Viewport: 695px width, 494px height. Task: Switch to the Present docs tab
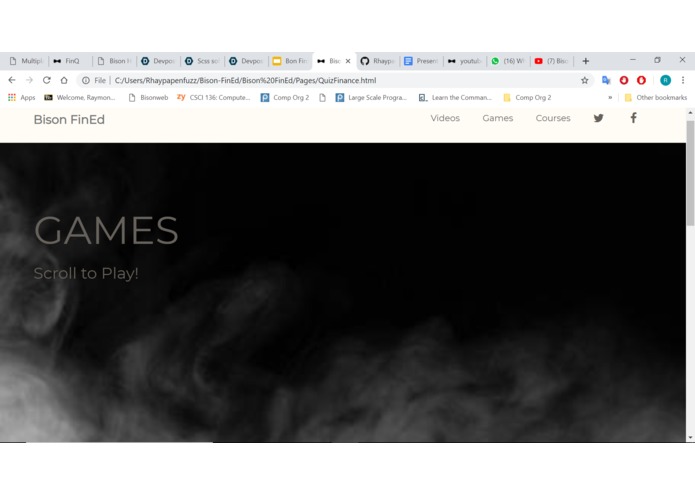pyautogui.click(x=422, y=61)
